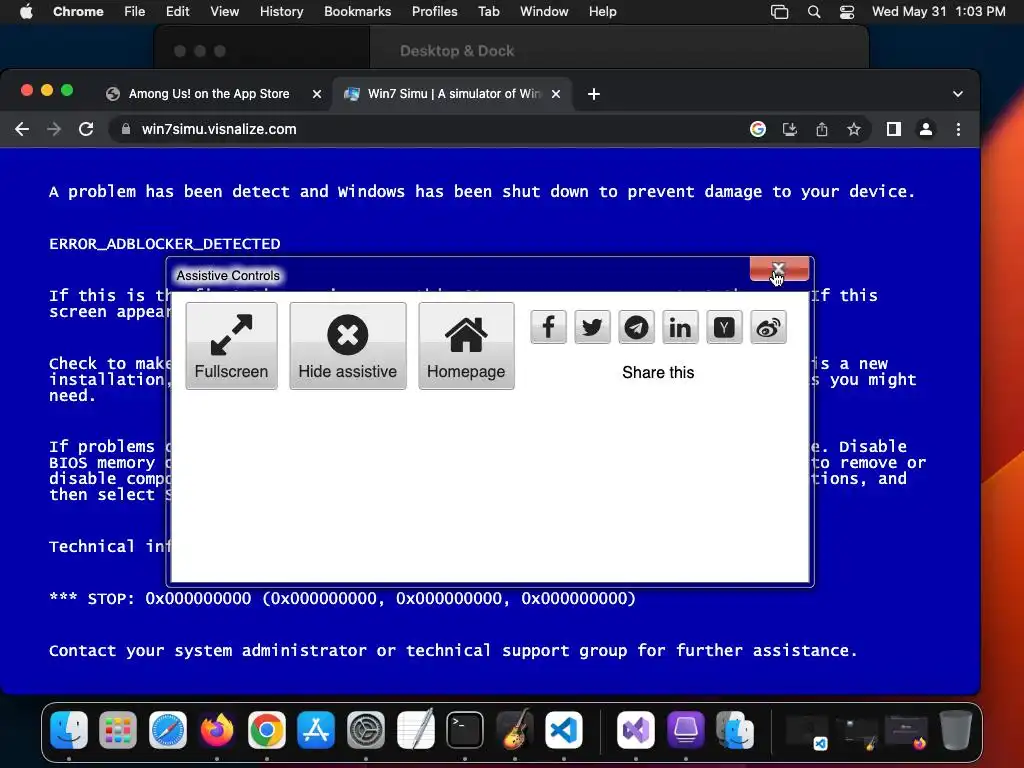1024x768 pixels.
Task: Select the Win7 Simu tab
Action: tap(453, 94)
